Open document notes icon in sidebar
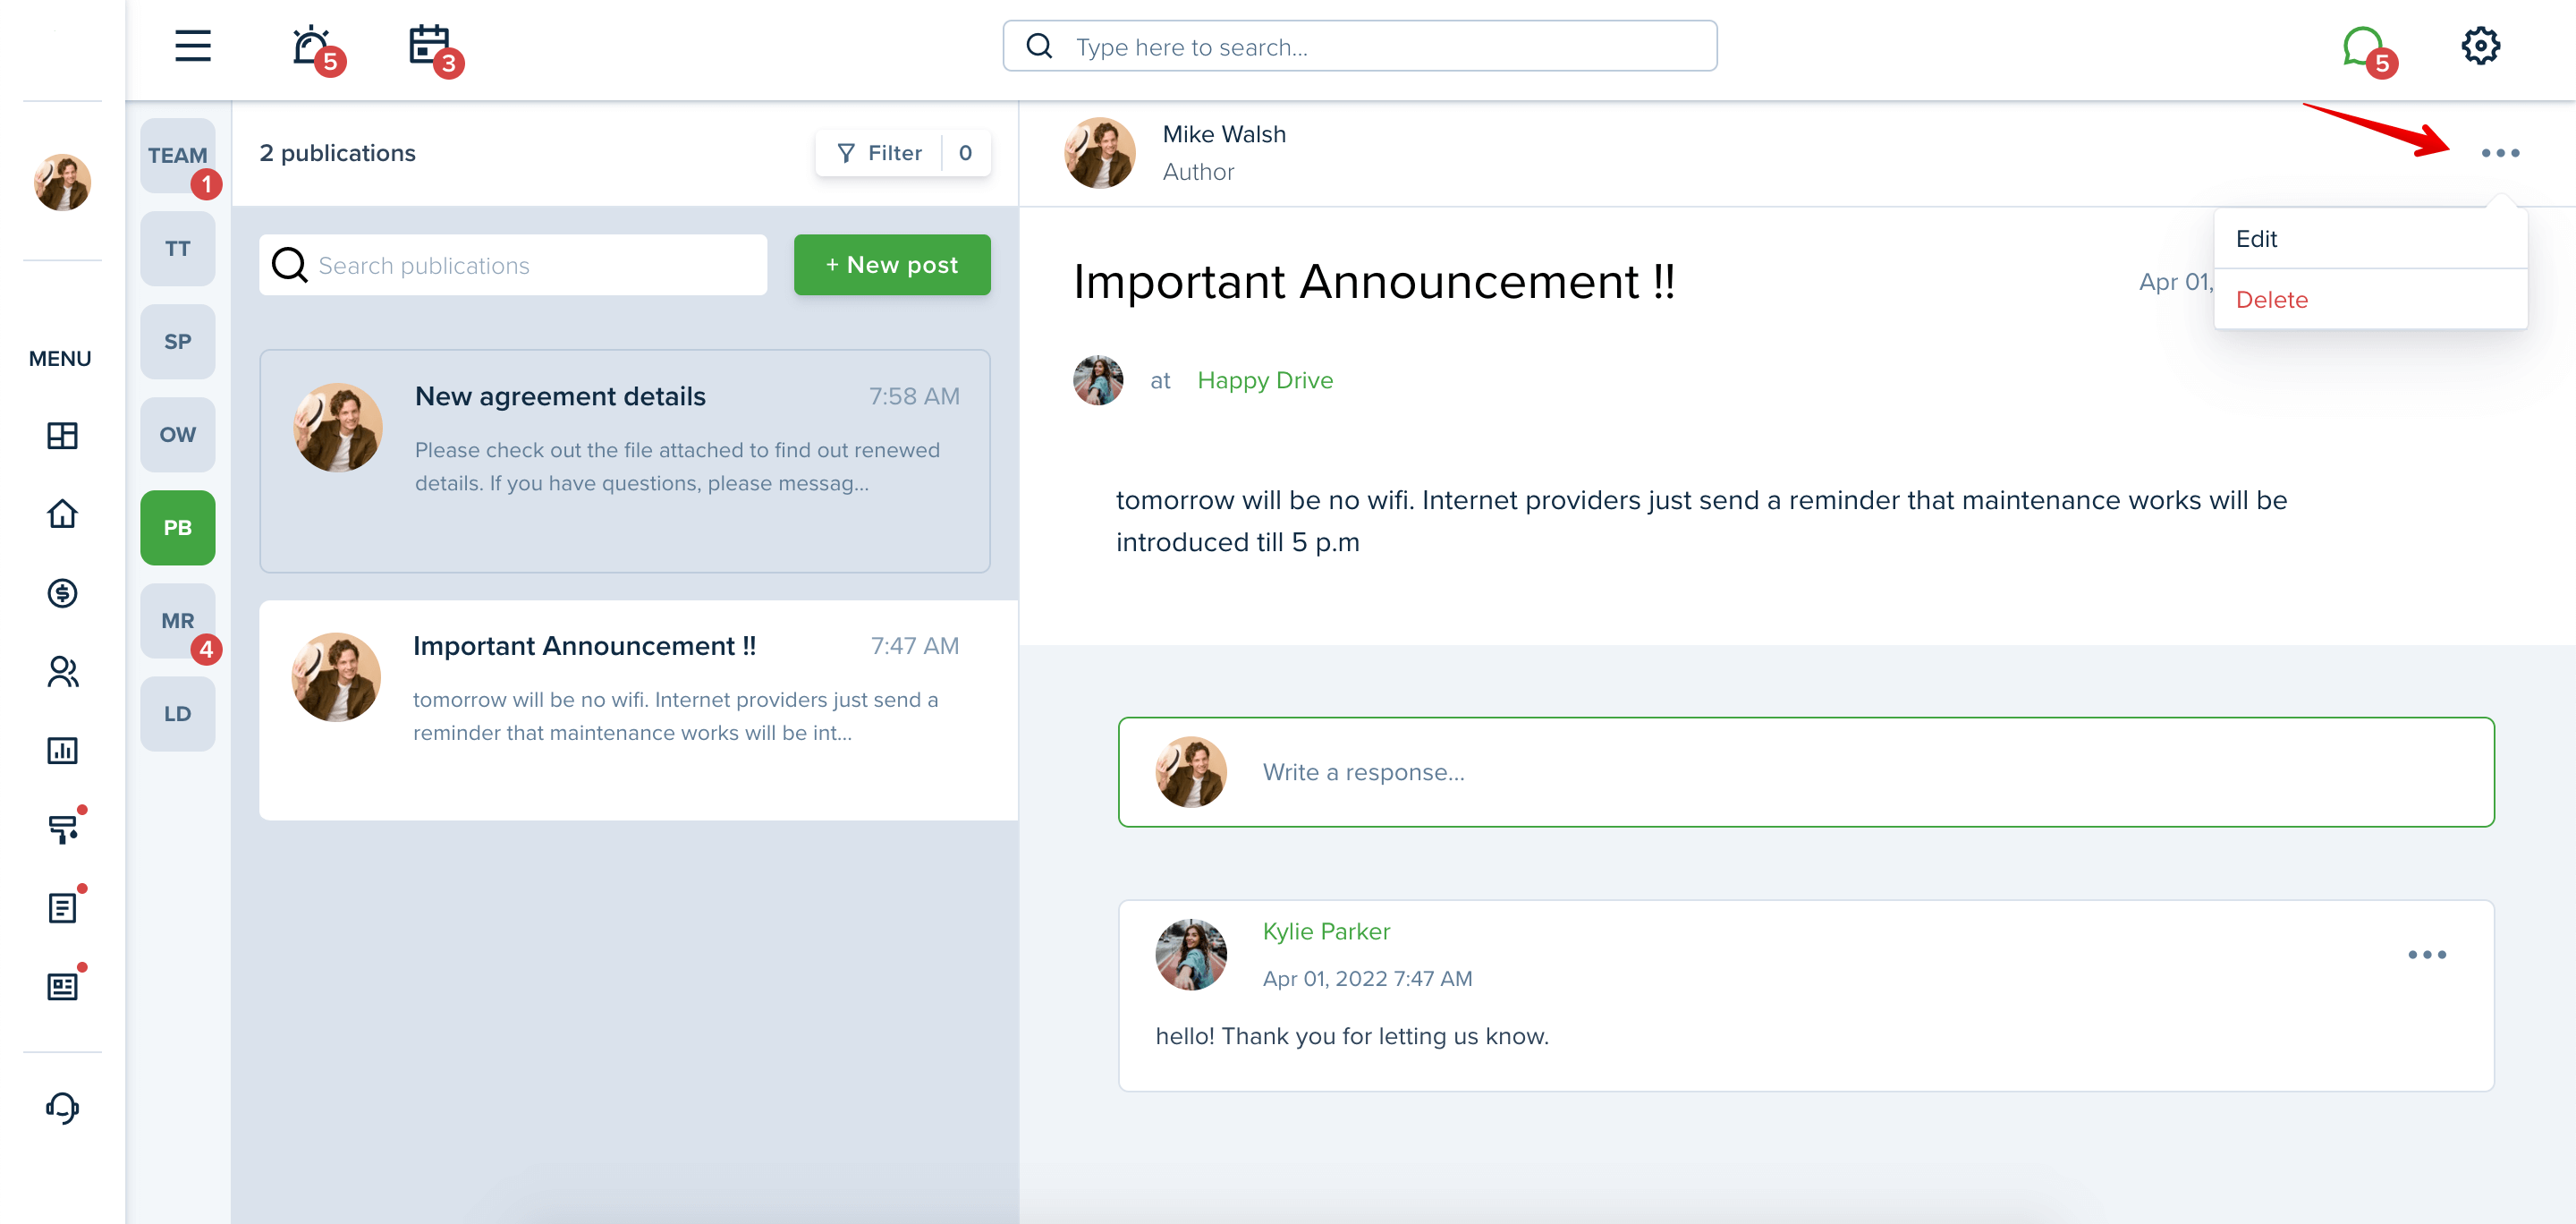The image size is (2576, 1224). pyautogui.click(x=62, y=908)
